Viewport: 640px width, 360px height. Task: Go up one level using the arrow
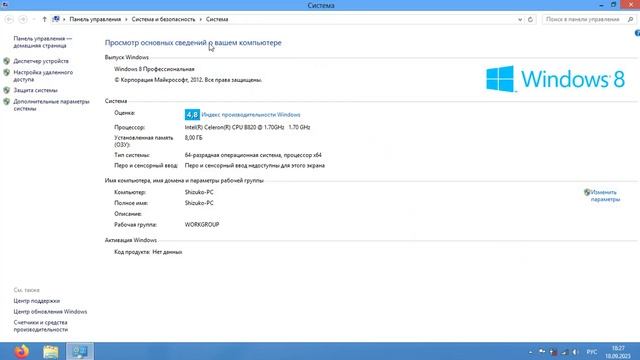(x=44, y=19)
